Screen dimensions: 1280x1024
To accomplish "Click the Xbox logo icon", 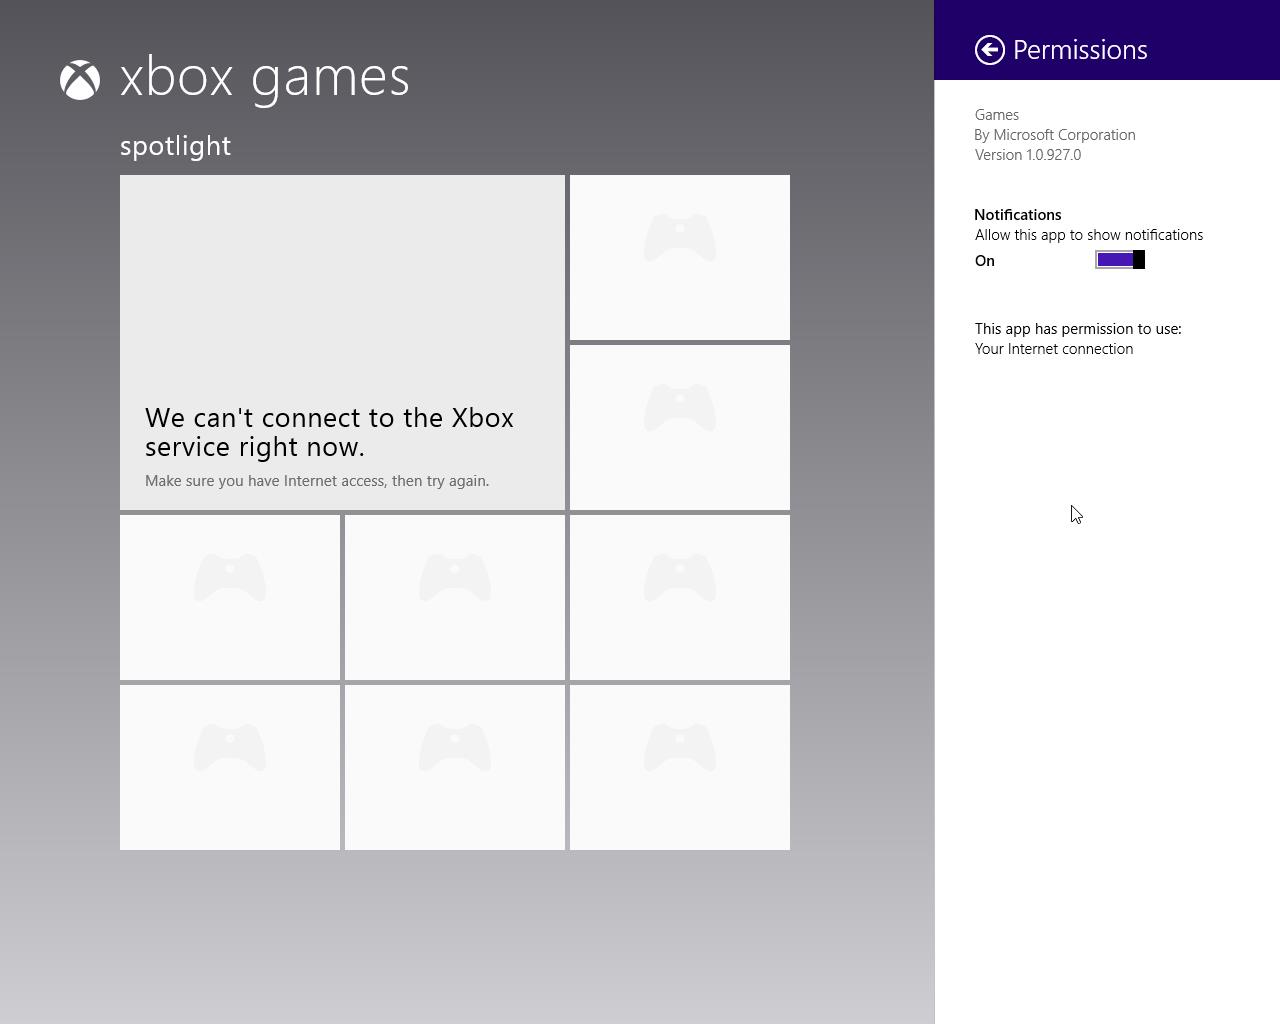I will pyautogui.click(x=80, y=80).
